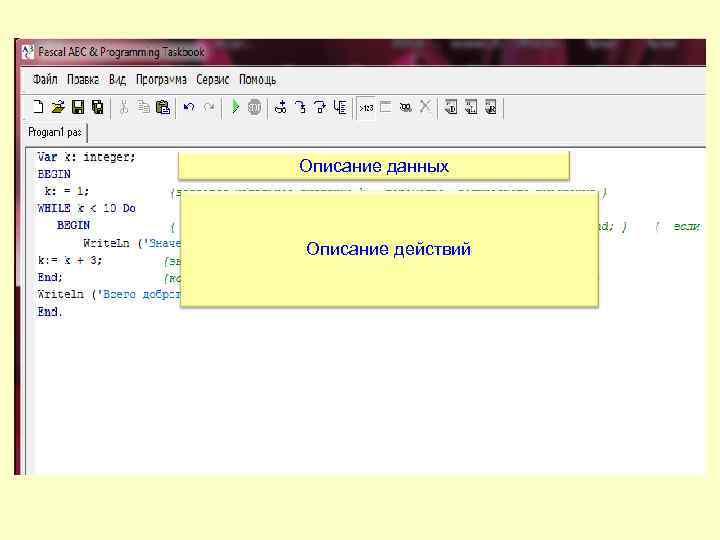Click the 'WHILE k < 10 Do' line
This screenshot has height=540, width=720.
click(x=86, y=208)
